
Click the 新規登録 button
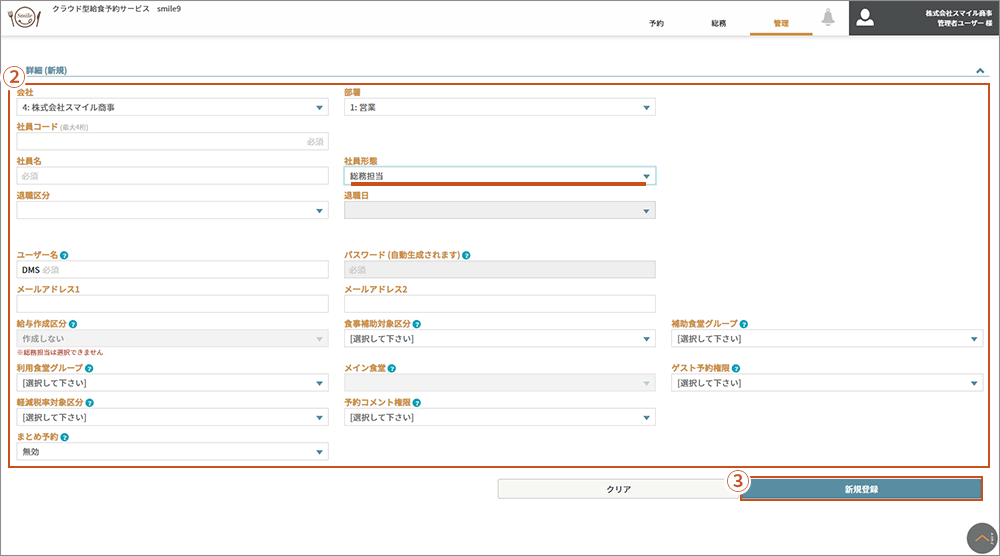pyautogui.click(x=861, y=489)
